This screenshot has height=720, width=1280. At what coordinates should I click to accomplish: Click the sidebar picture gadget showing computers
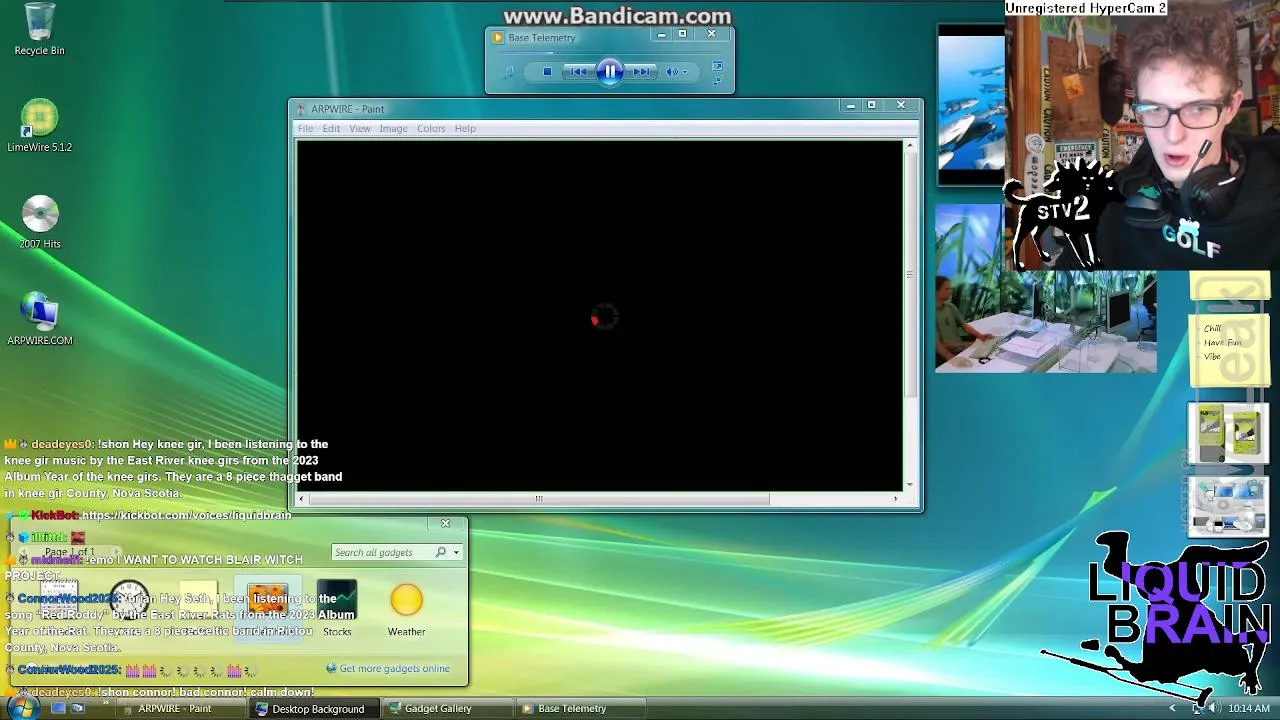point(1228,507)
